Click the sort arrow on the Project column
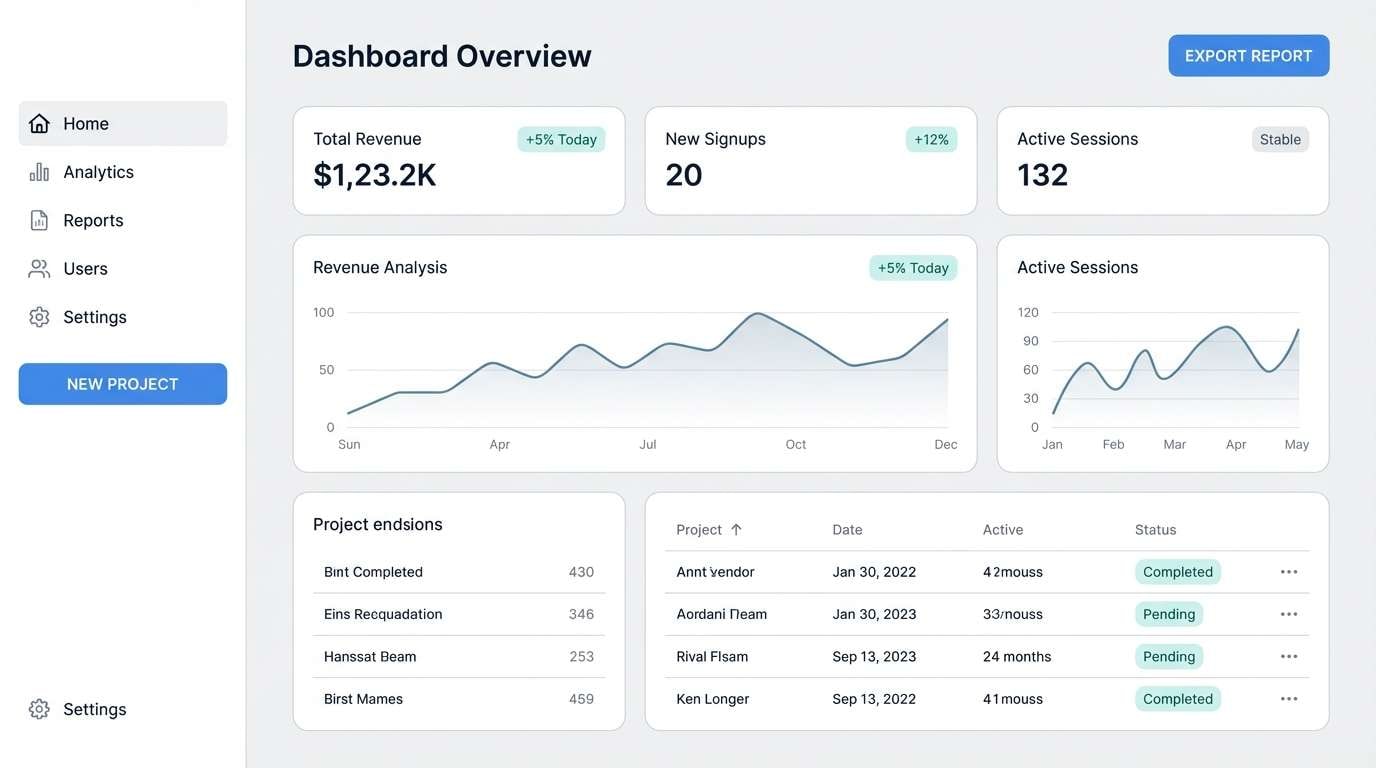The height and width of the screenshot is (768, 1376). click(x=736, y=529)
